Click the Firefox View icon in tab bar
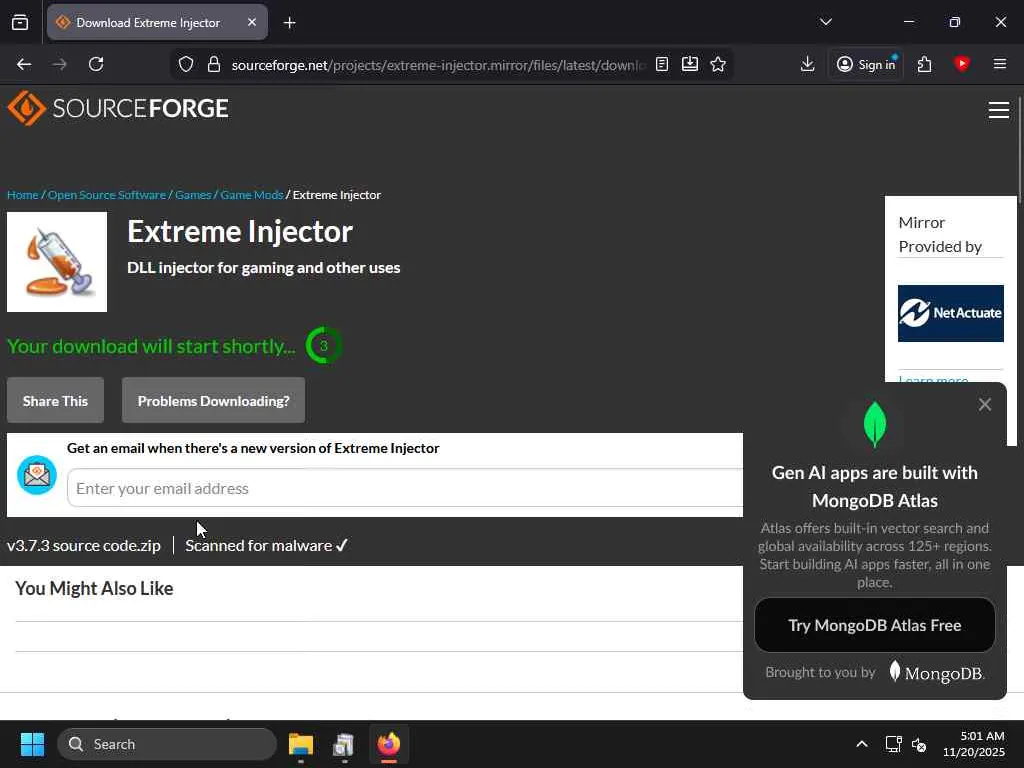 20,22
